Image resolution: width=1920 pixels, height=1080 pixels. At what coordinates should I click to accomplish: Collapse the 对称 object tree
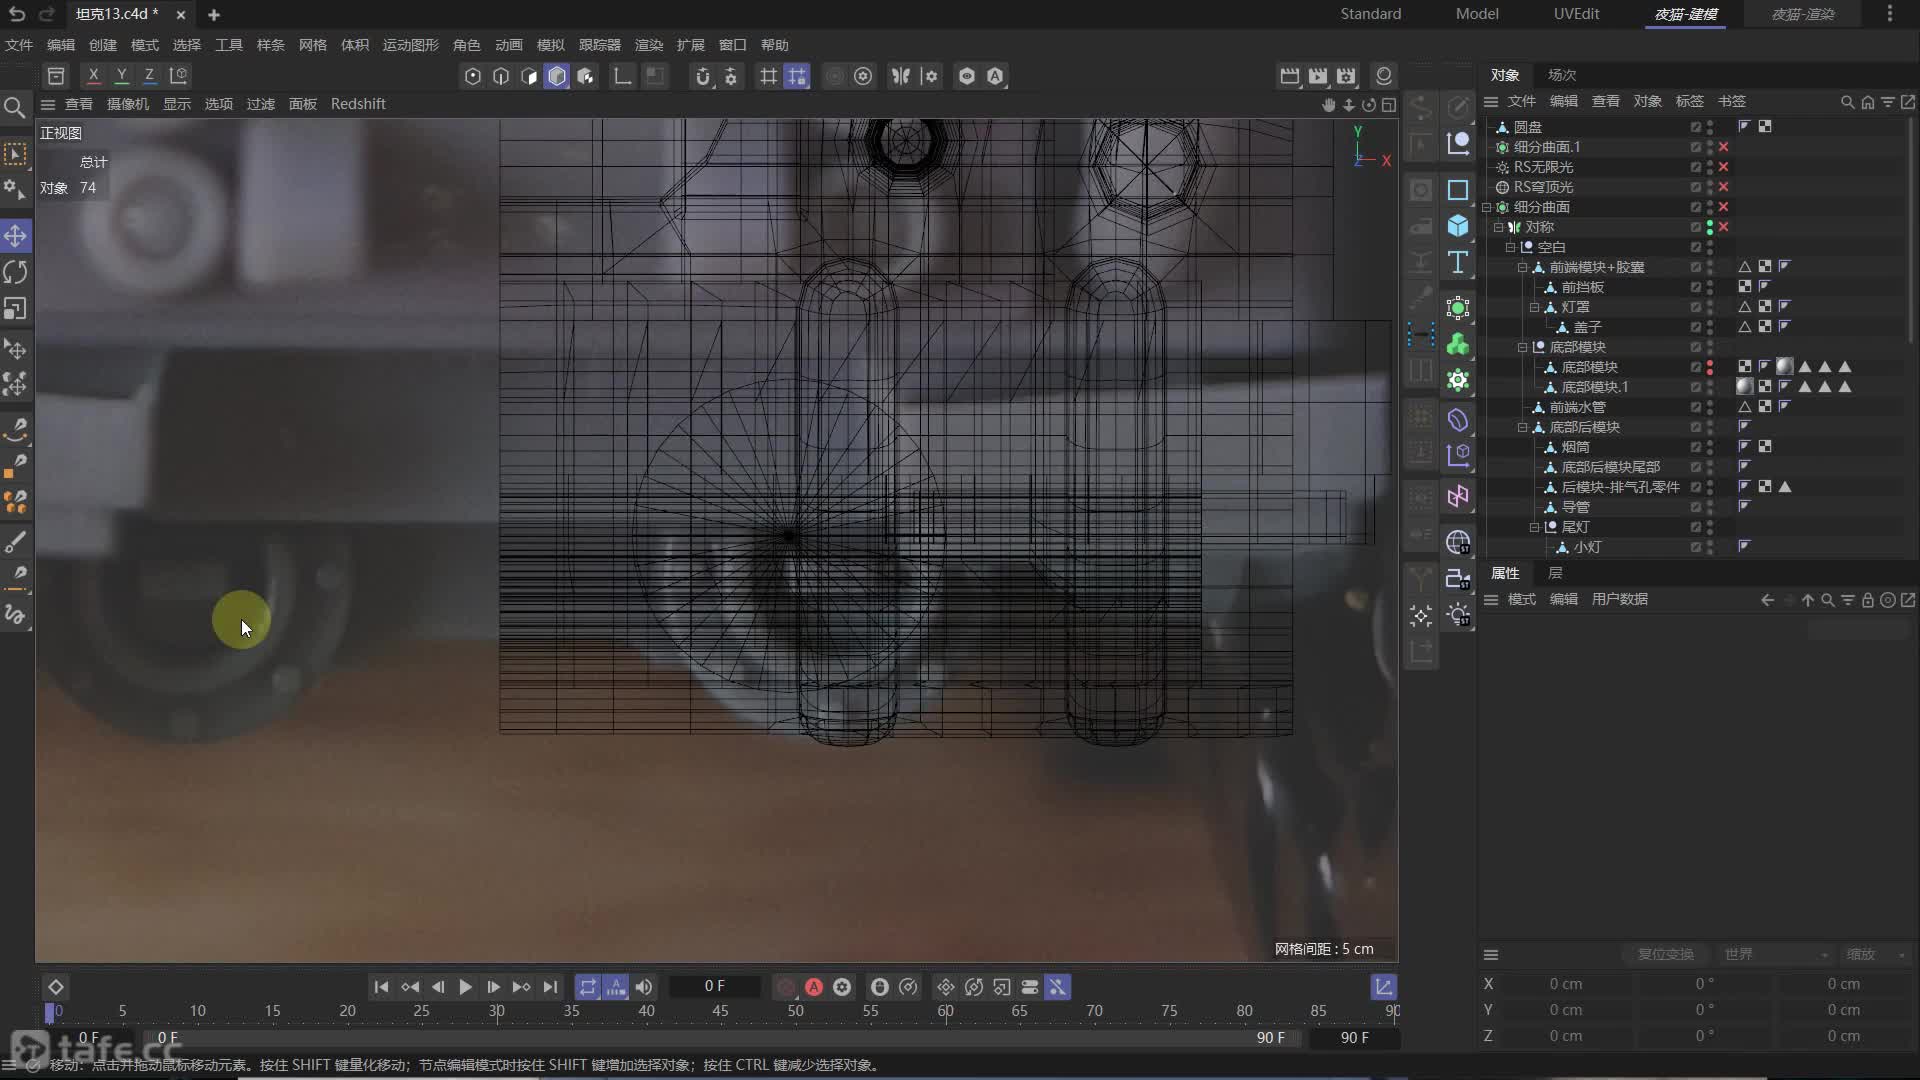point(1498,227)
